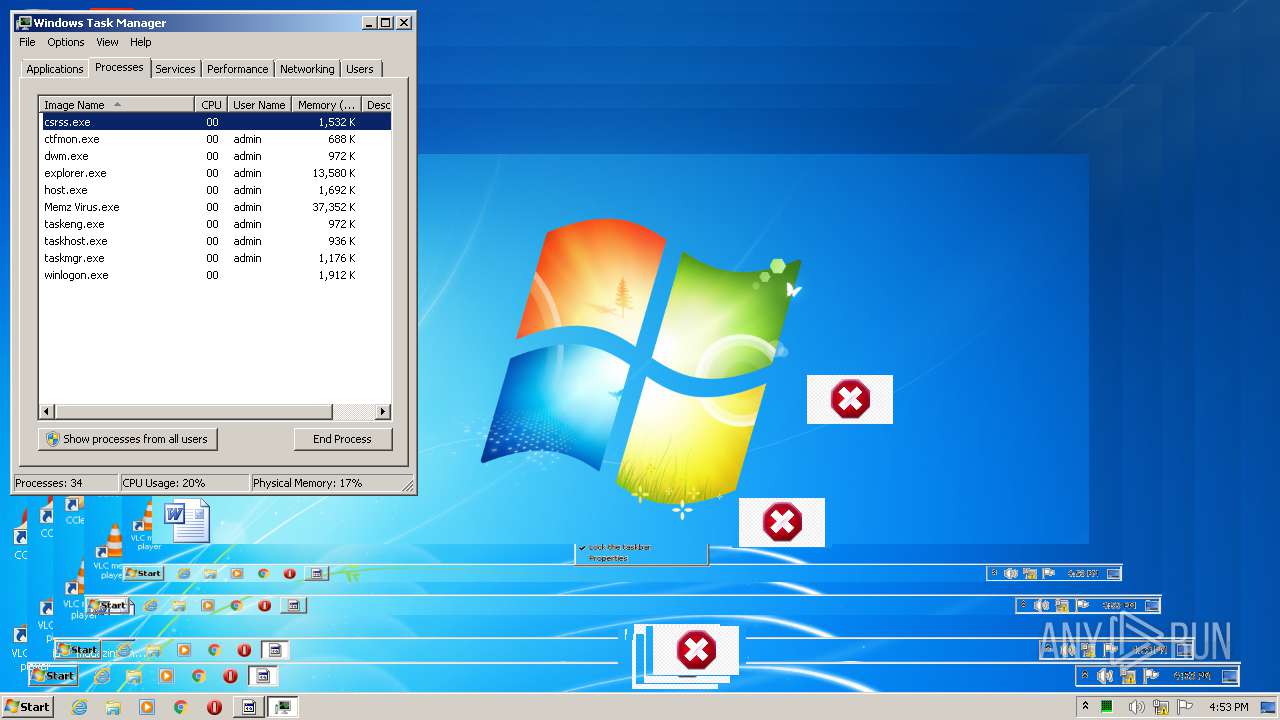Open the View menu in Task Manager

pos(107,42)
